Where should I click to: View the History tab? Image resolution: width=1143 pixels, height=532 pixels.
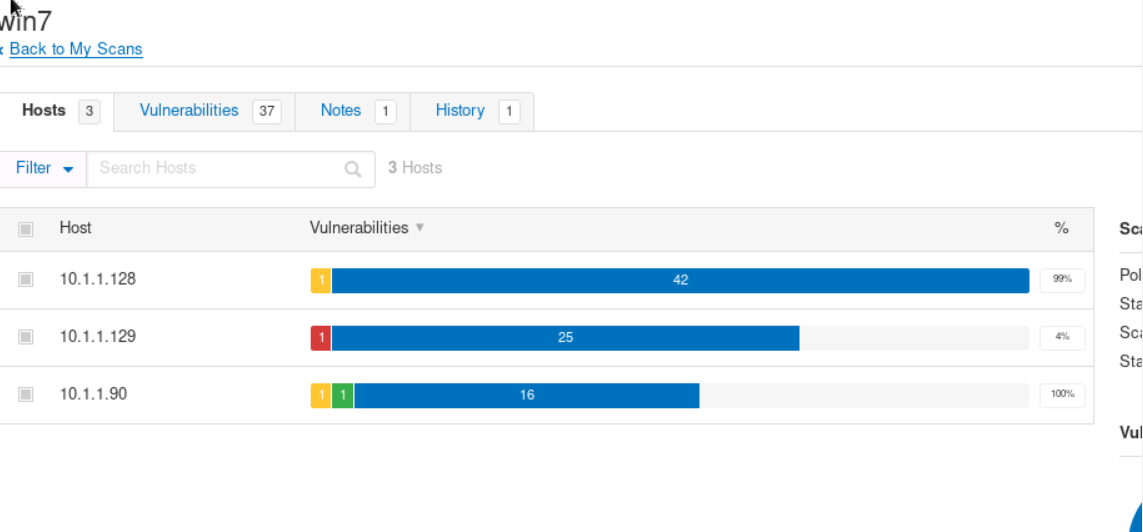click(x=460, y=111)
